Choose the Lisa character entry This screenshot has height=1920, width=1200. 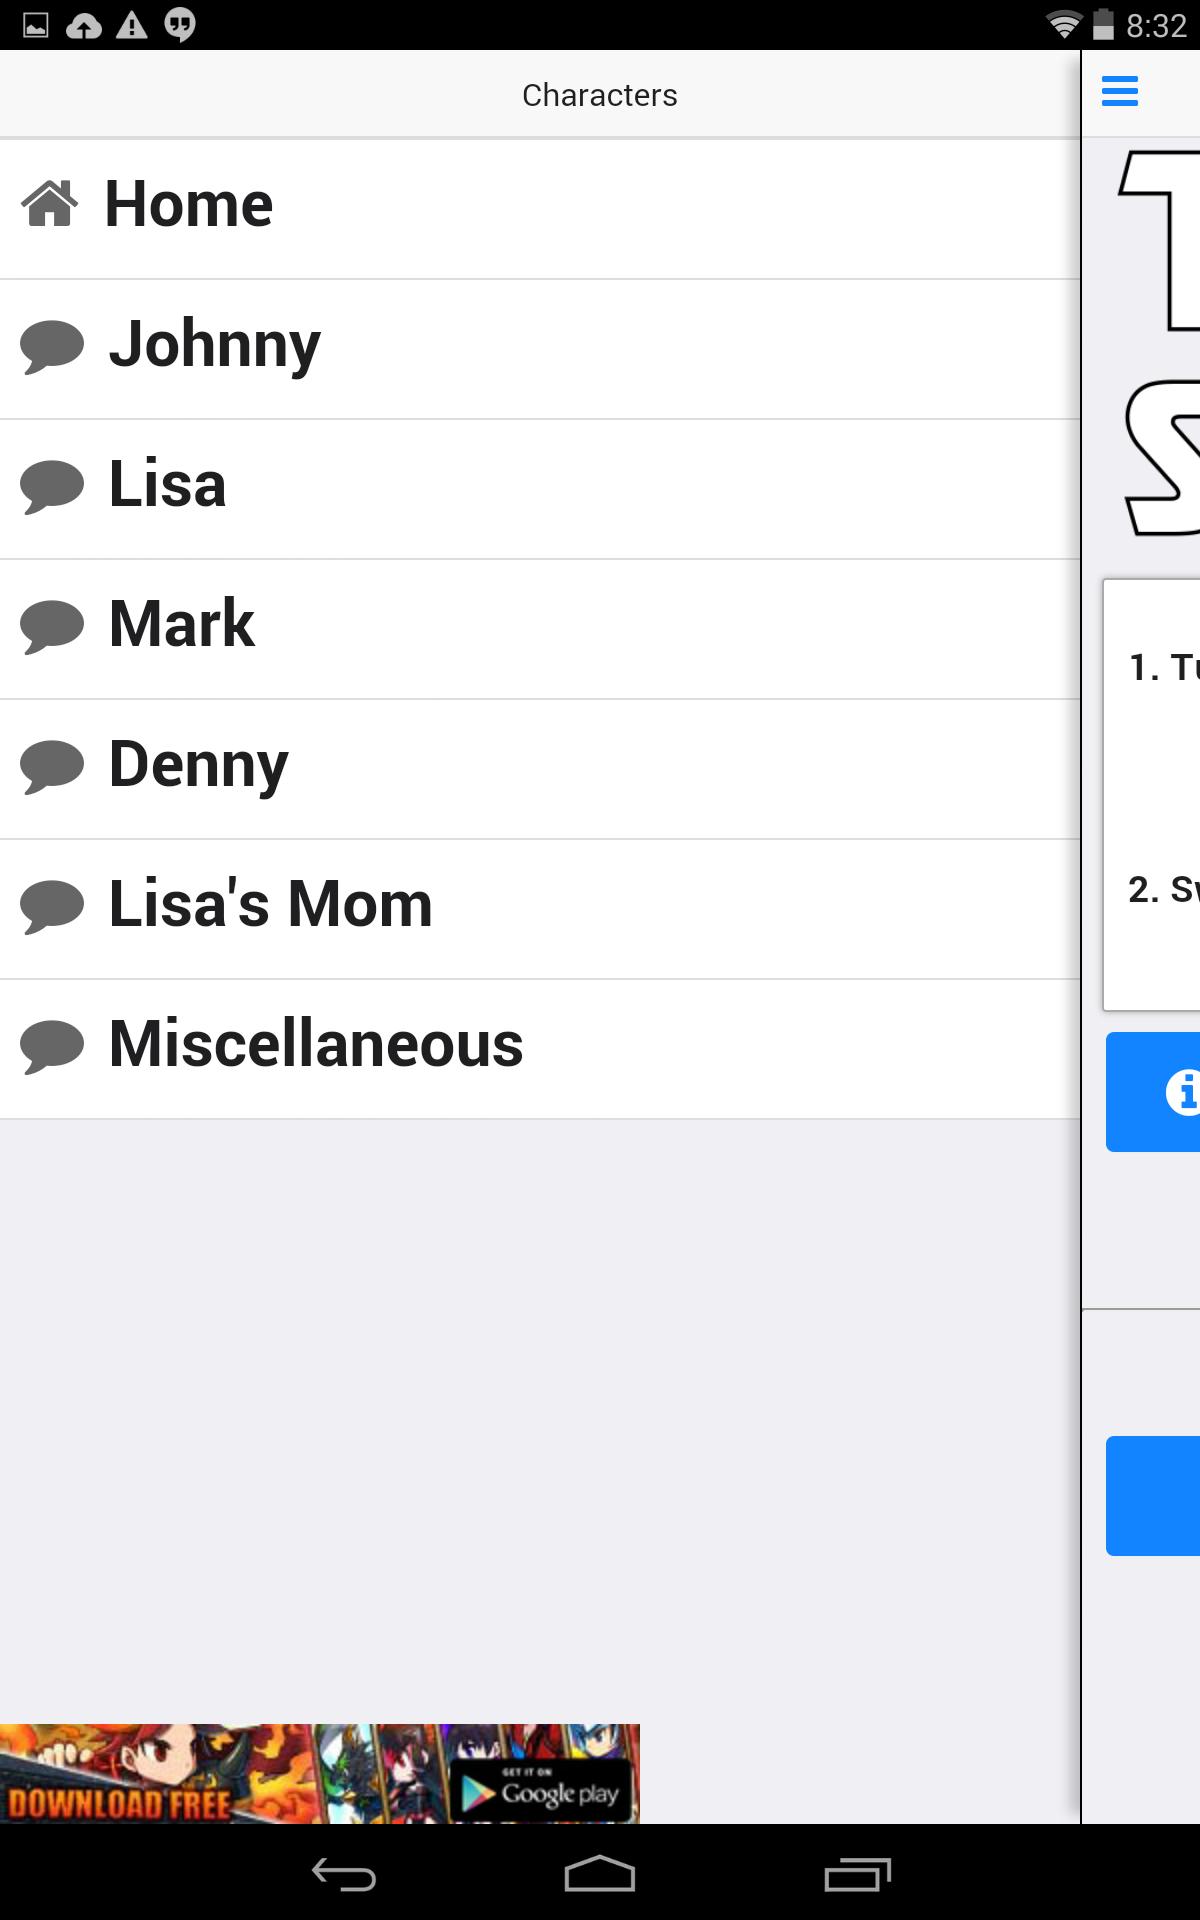[540, 490]
